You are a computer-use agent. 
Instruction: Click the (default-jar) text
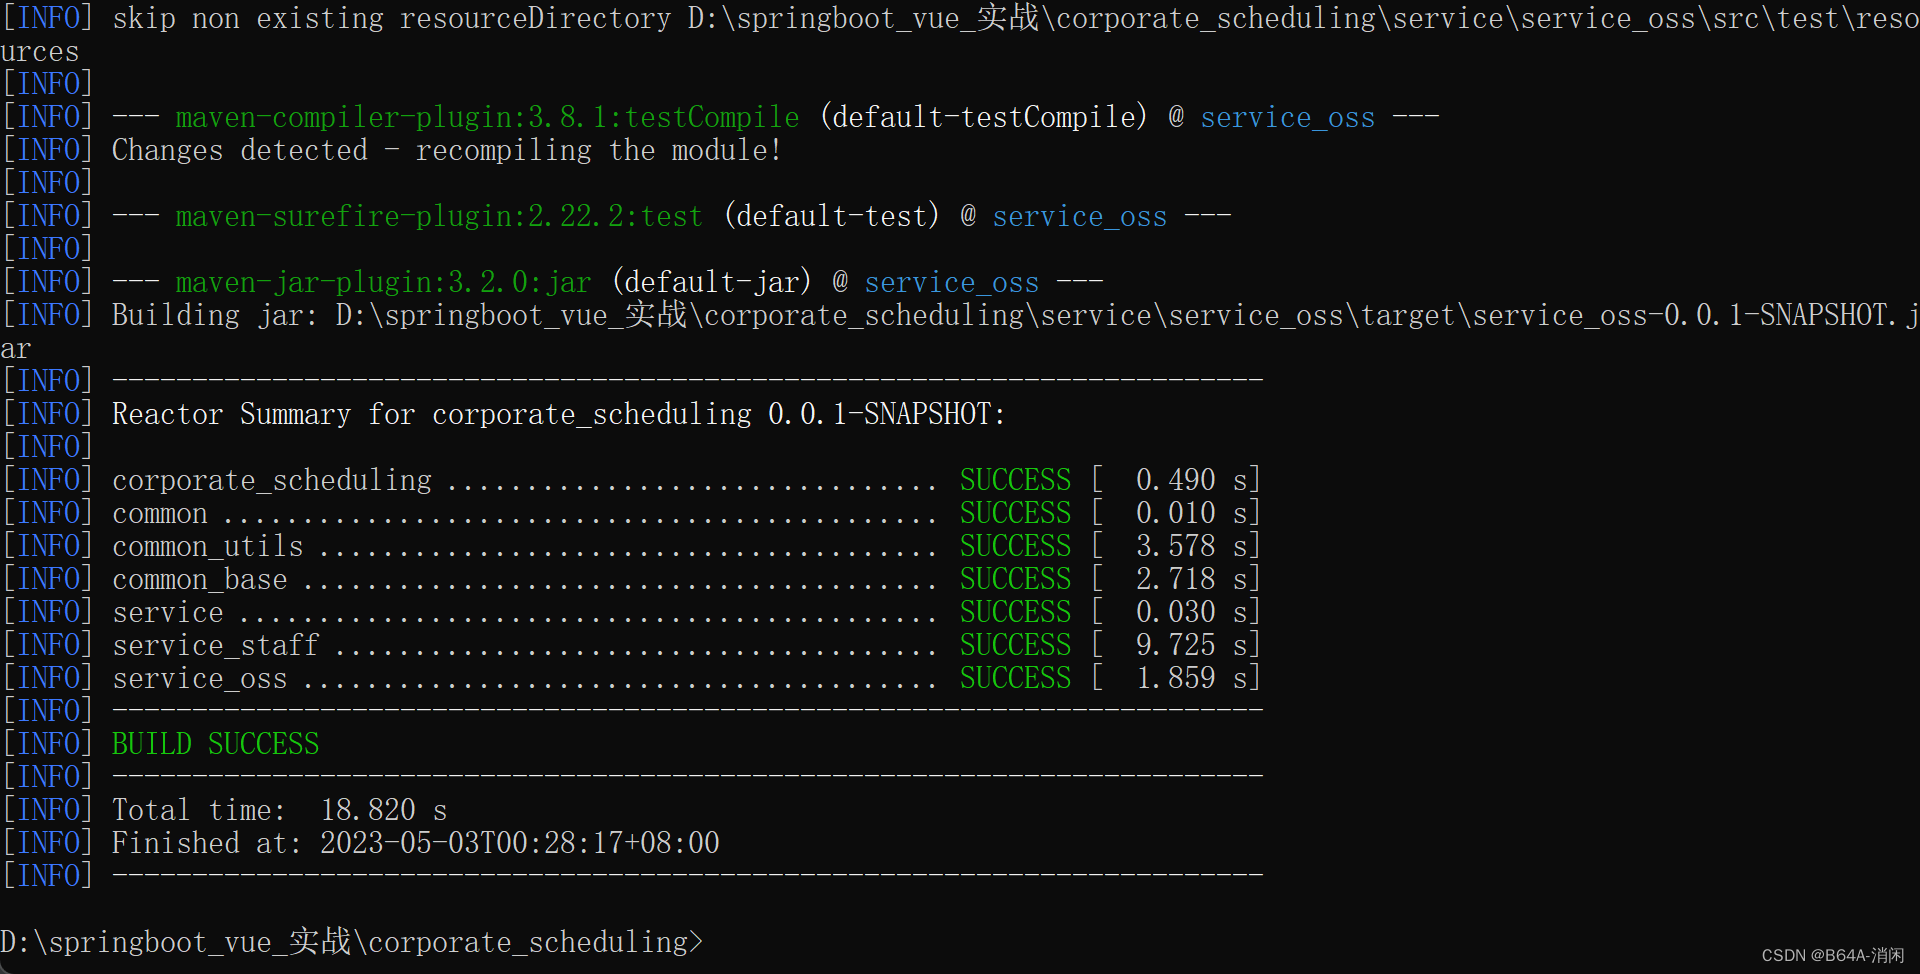coord(712,282)
